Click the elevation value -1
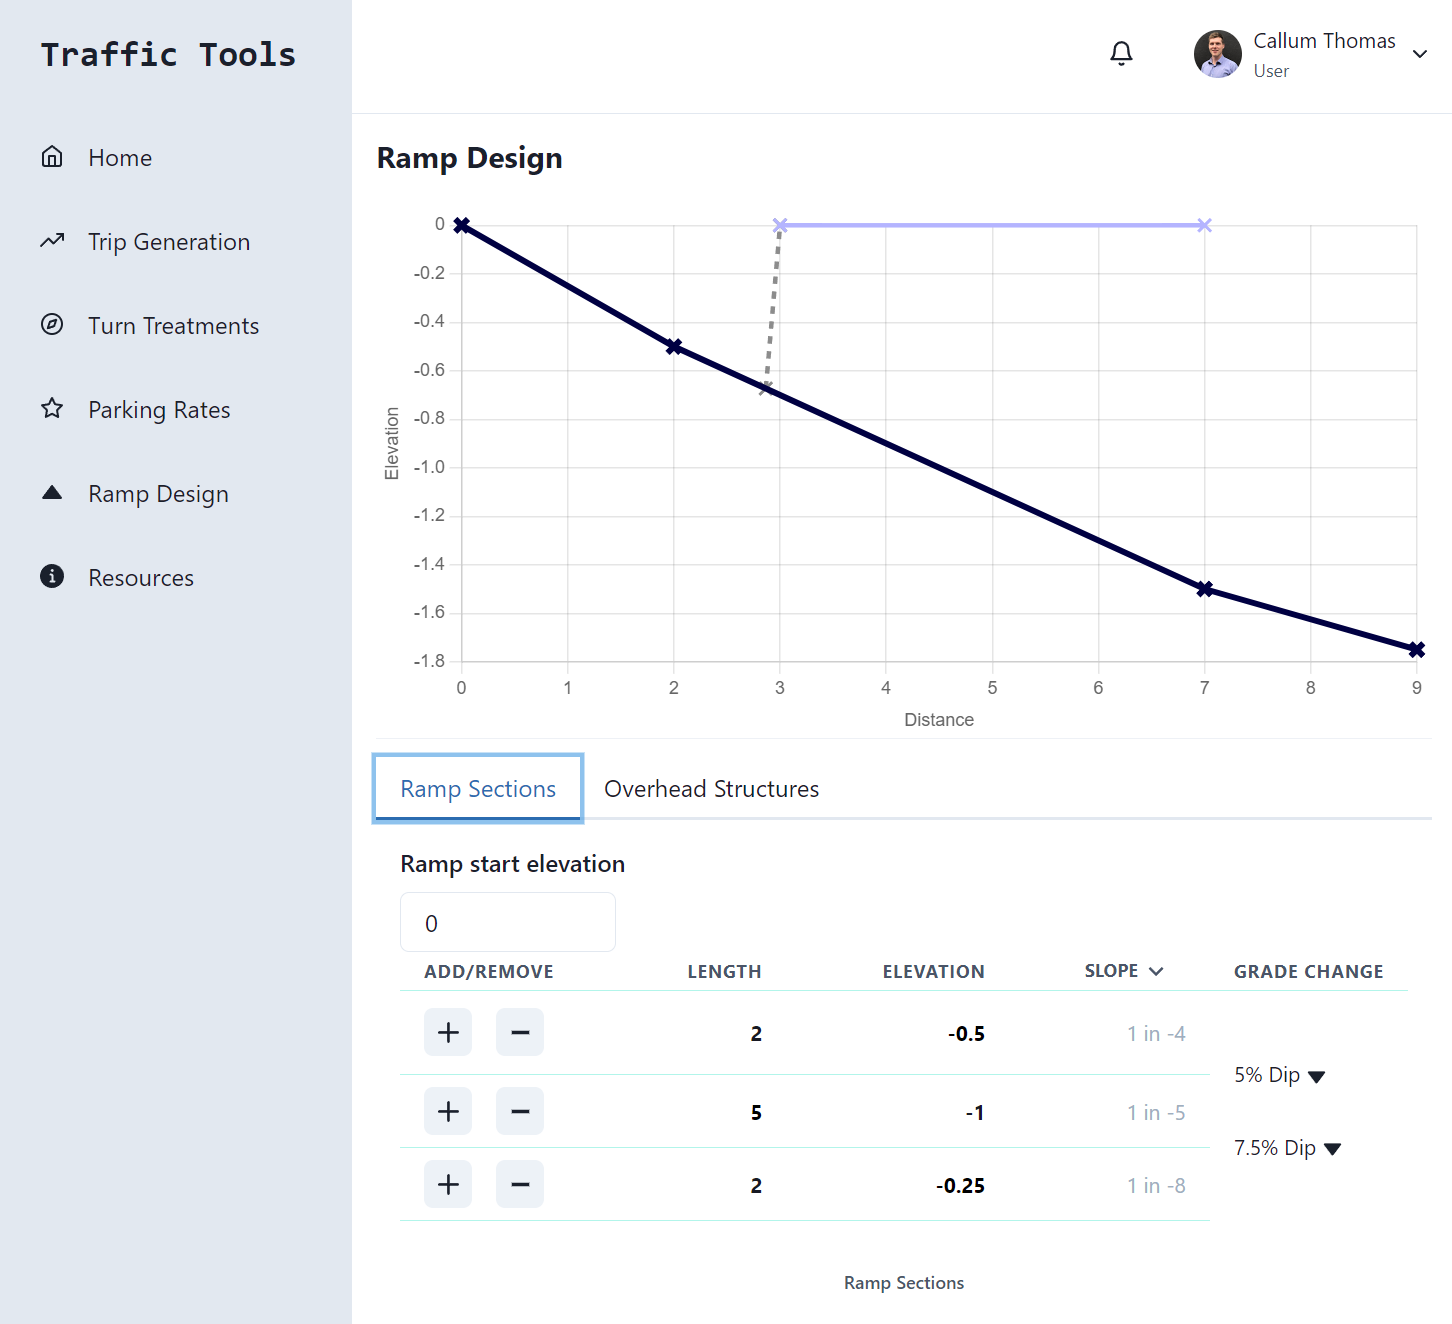This screenshot has height=1324, width=1452. pyautogui.click(x=975, y=1113)
